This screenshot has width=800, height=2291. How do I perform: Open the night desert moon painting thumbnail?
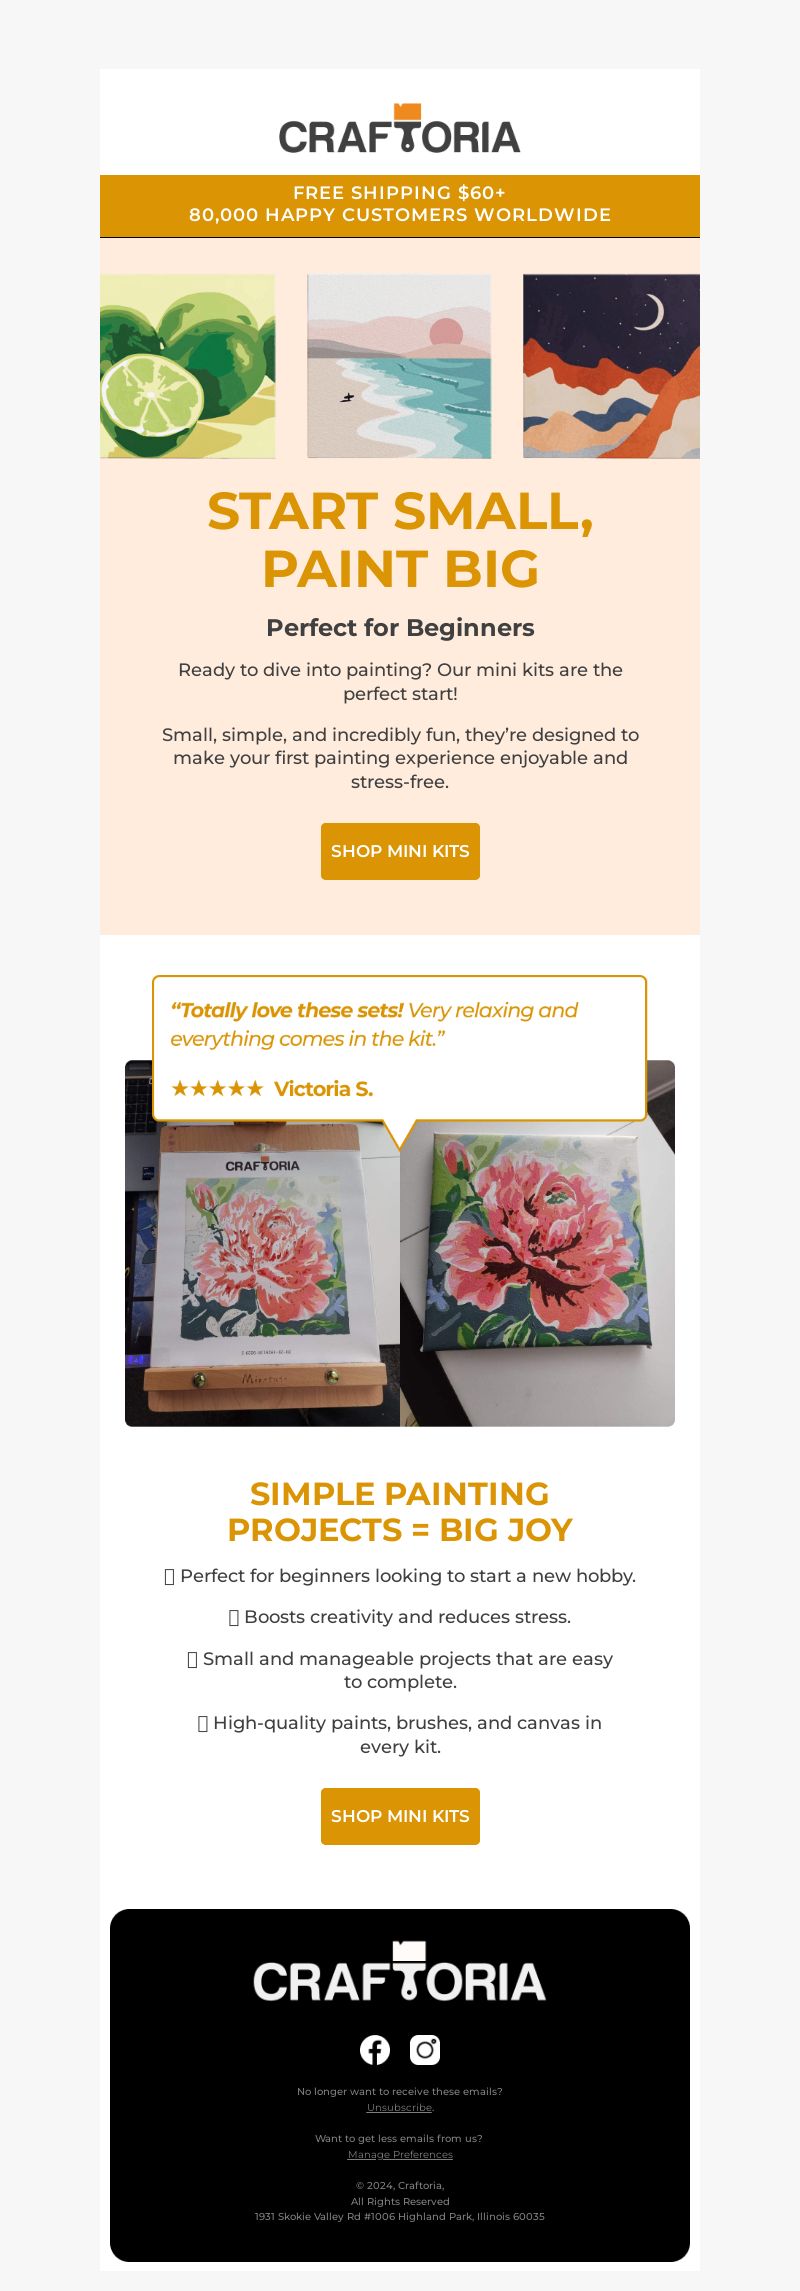coord(611,366)
